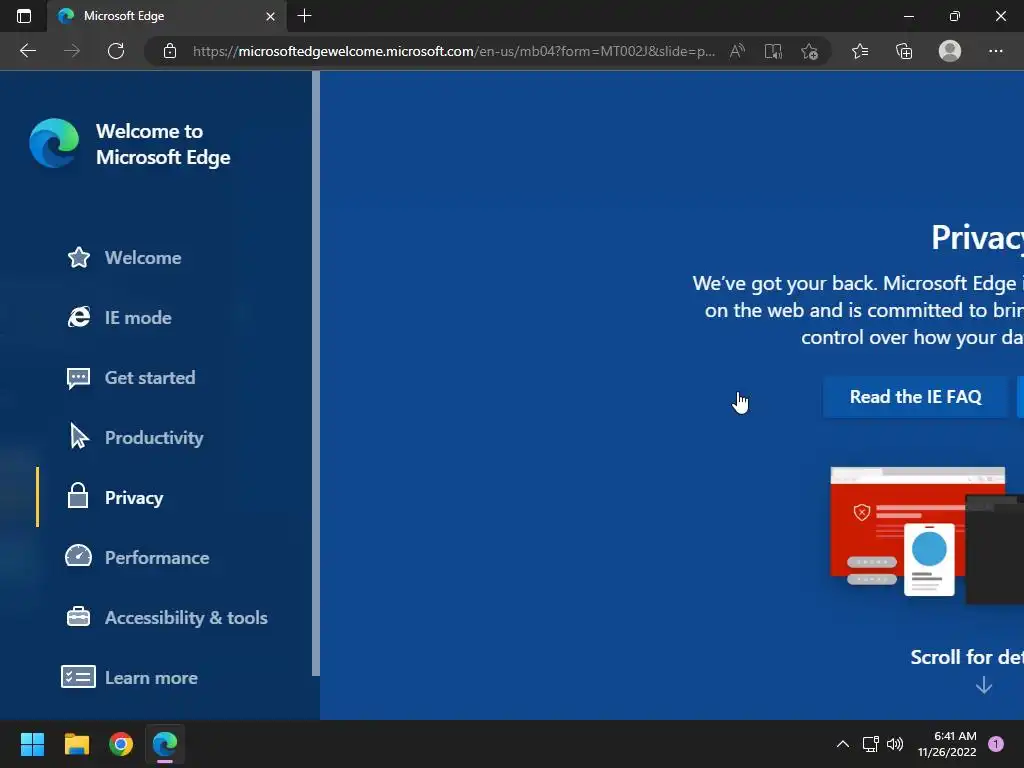This screenshot has height=768, width=1024.
Task: Select the Accessibility briefcase icon
Action: coord(78,616)
